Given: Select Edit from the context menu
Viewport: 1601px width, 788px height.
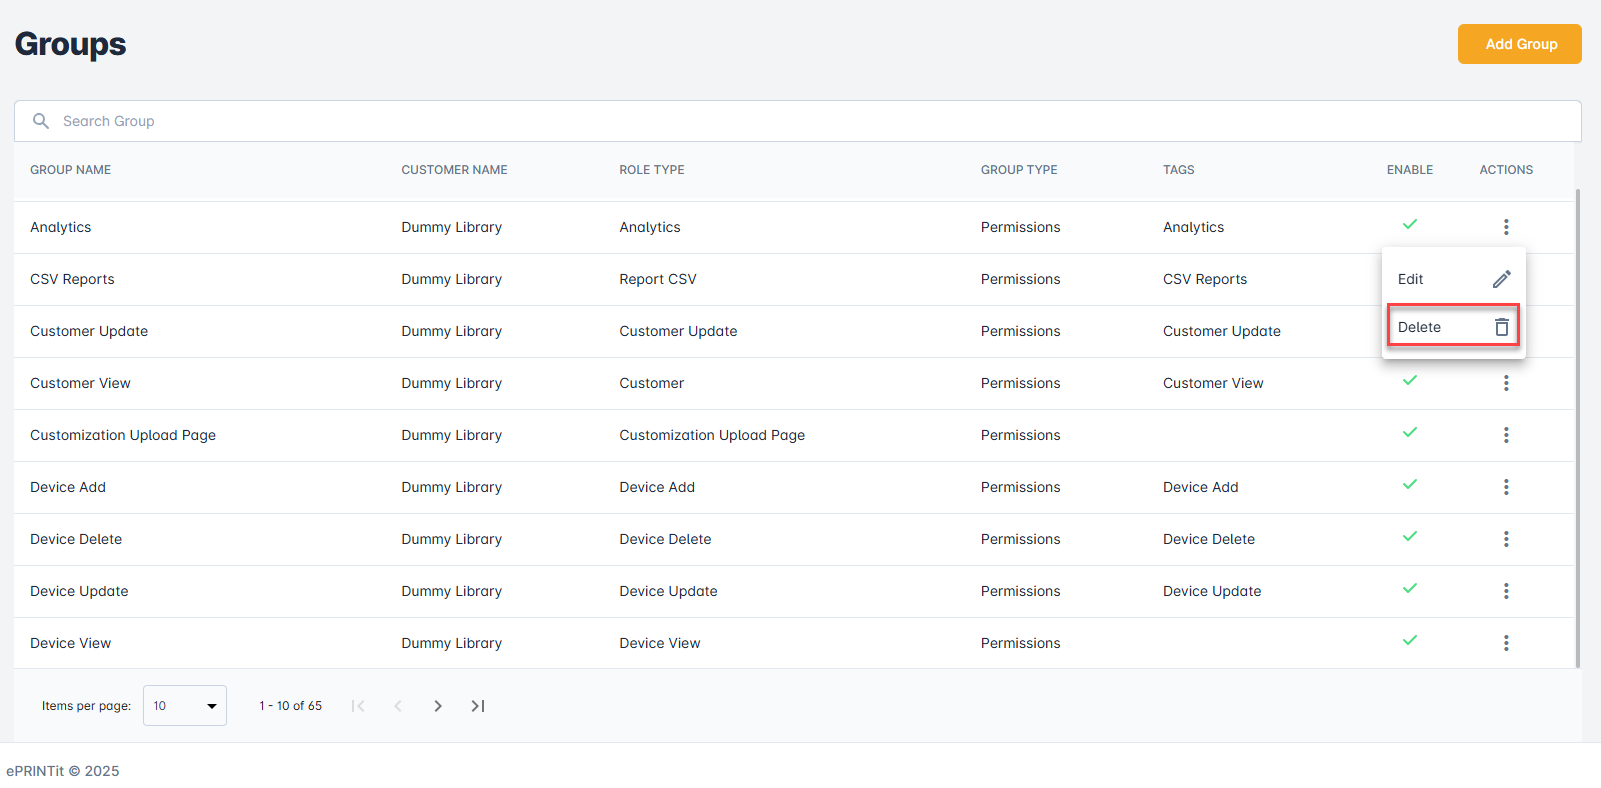Looking at the screenshot, I should coord(1411,279).
